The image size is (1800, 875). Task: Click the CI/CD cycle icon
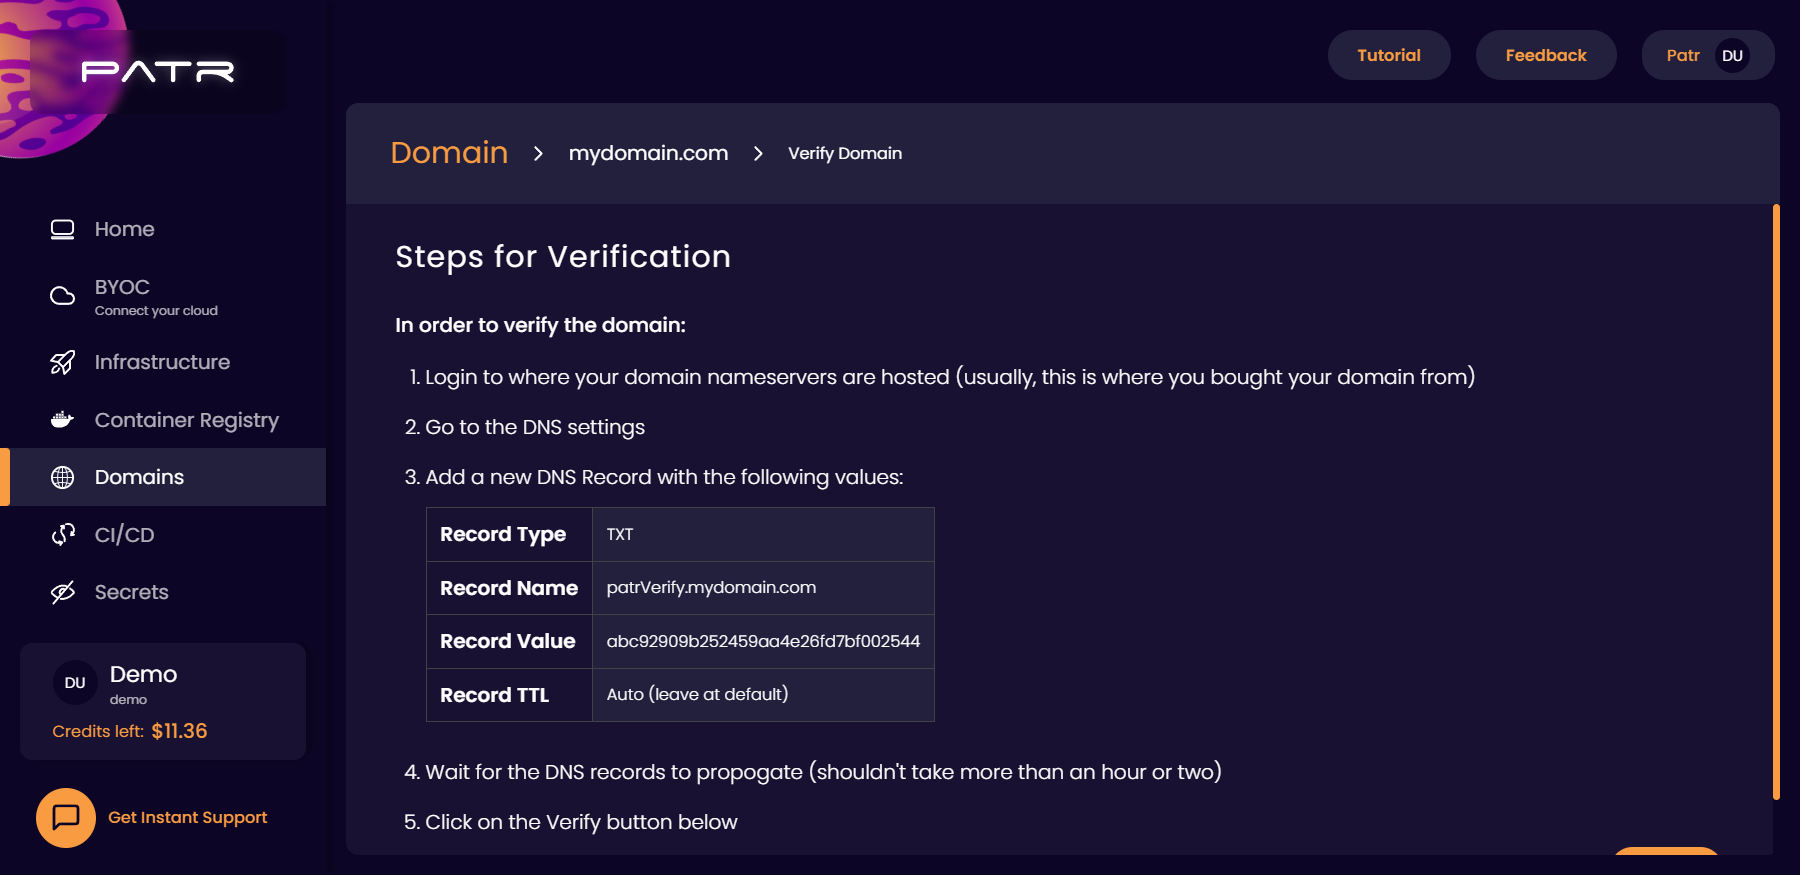(x=62, y=535)
